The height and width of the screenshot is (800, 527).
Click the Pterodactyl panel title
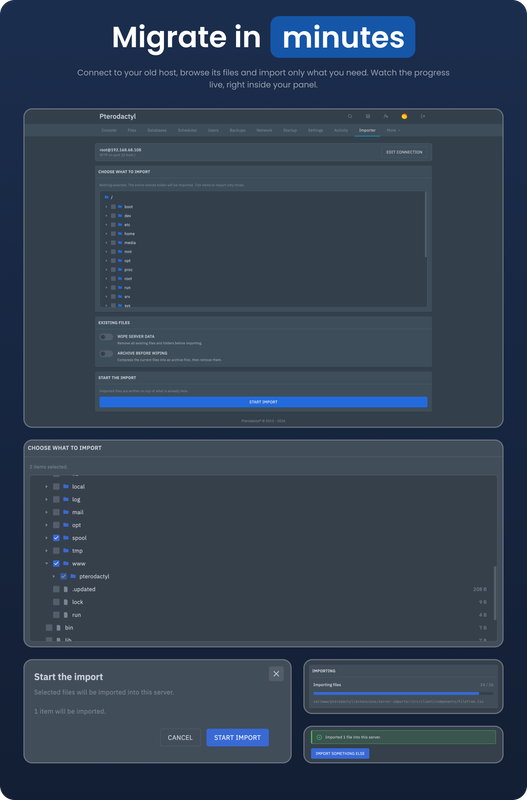[117, 116]
